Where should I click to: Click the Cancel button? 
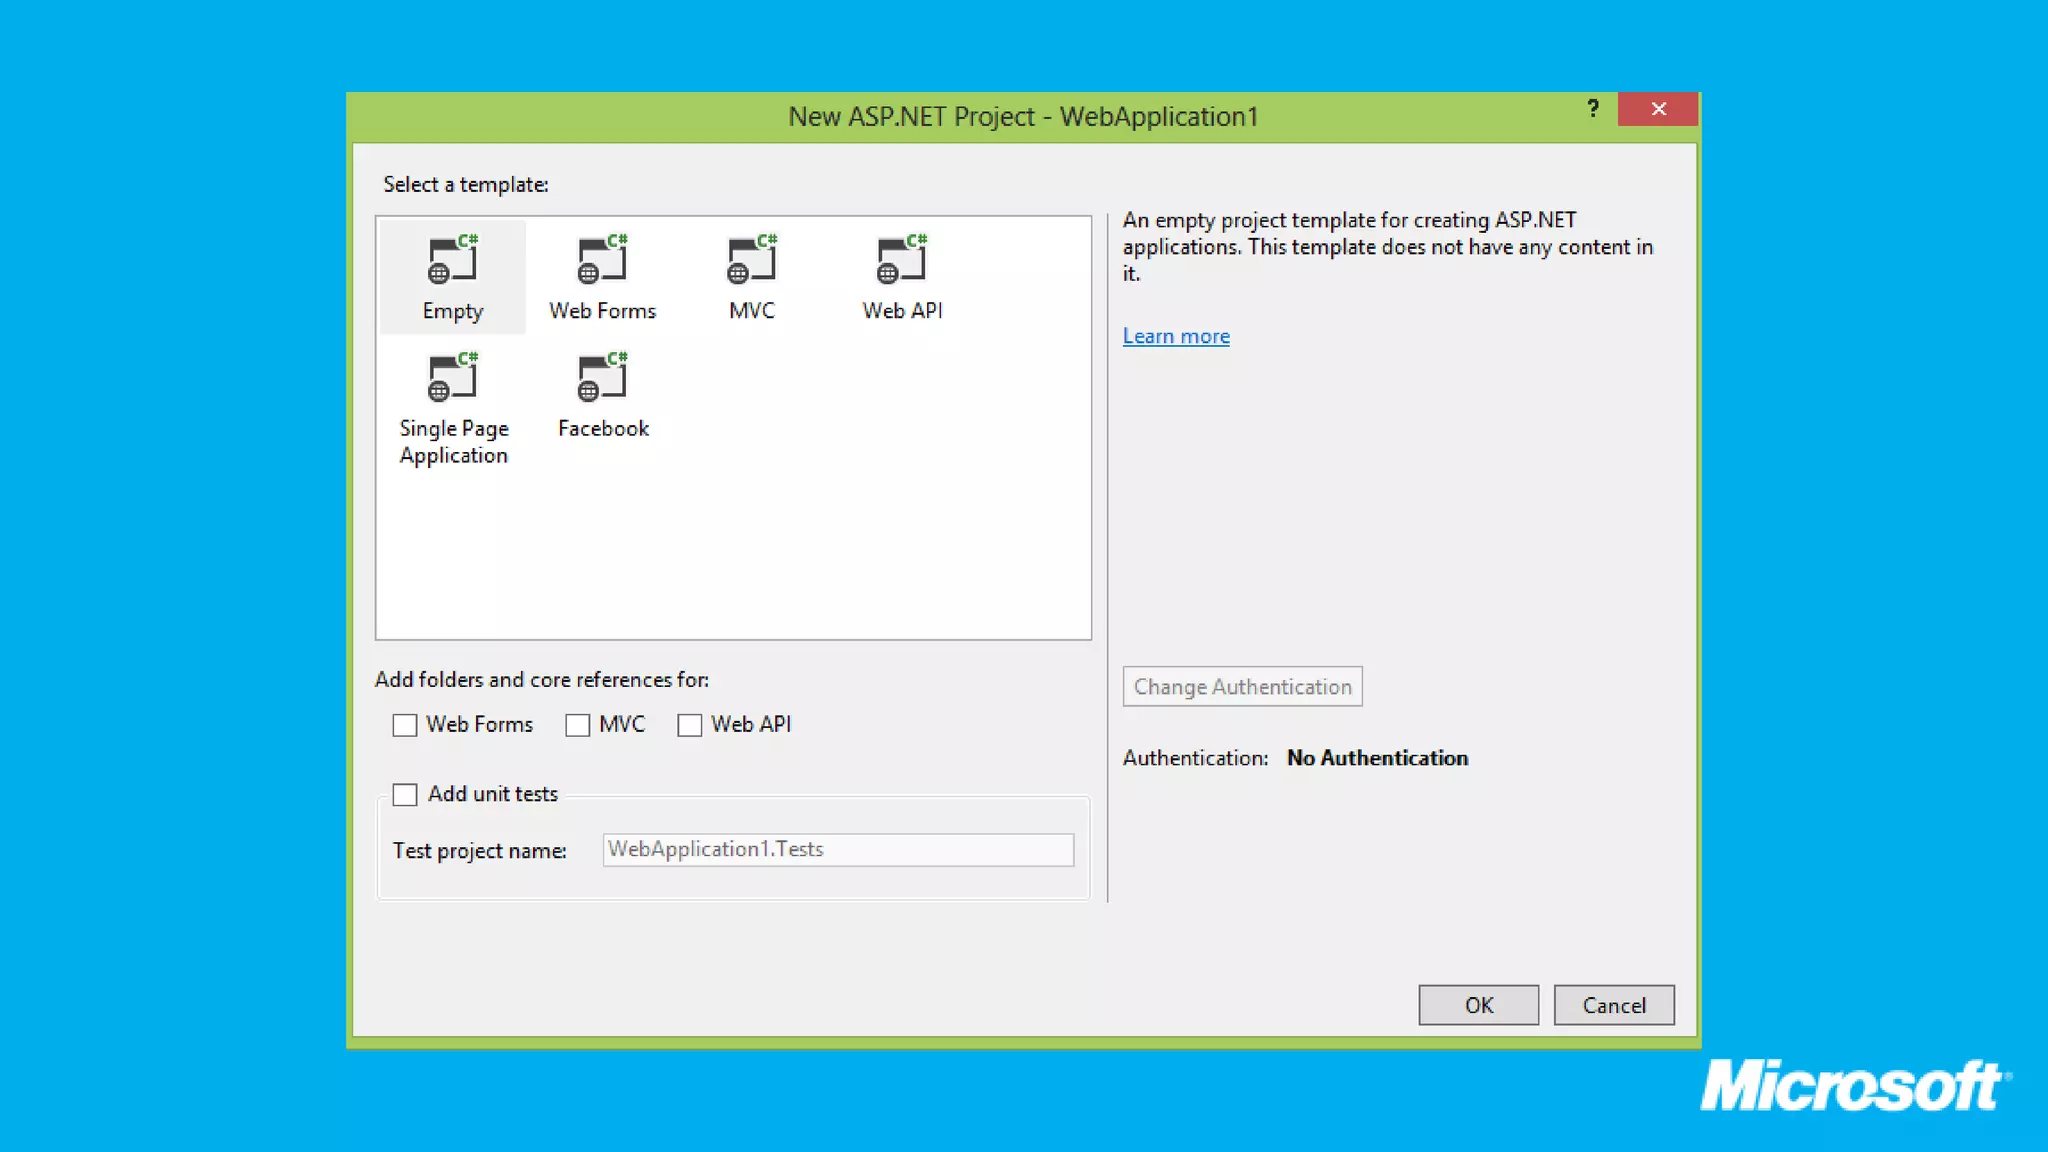1613,1005
